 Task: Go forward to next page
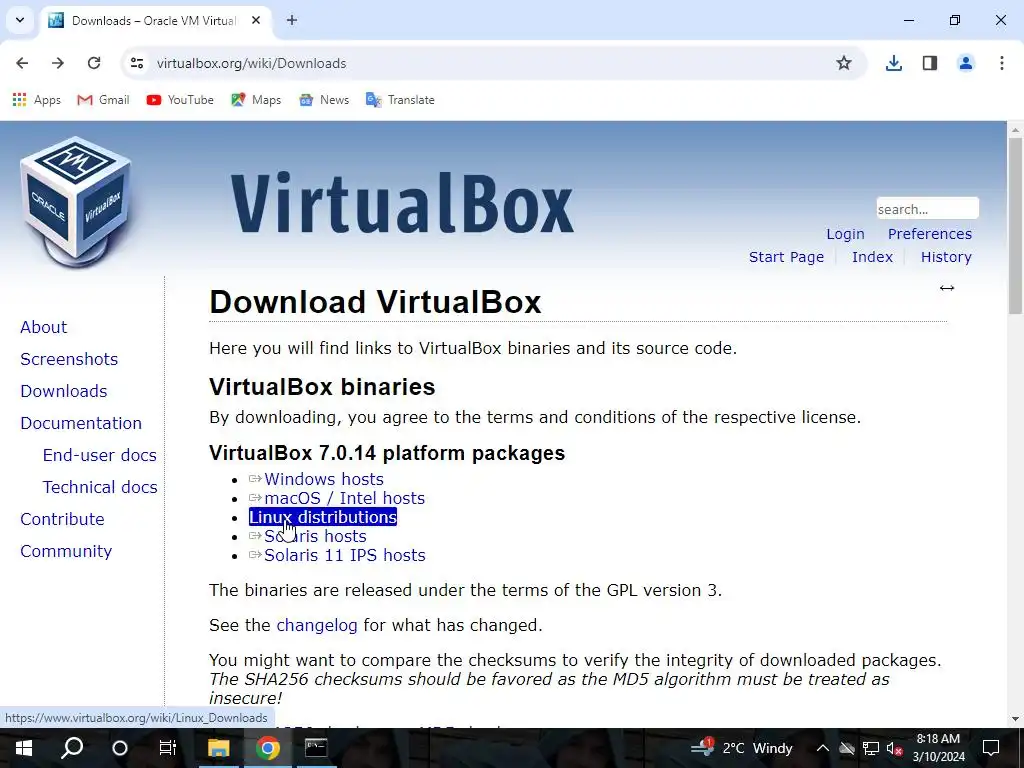(x=58, y=63)
